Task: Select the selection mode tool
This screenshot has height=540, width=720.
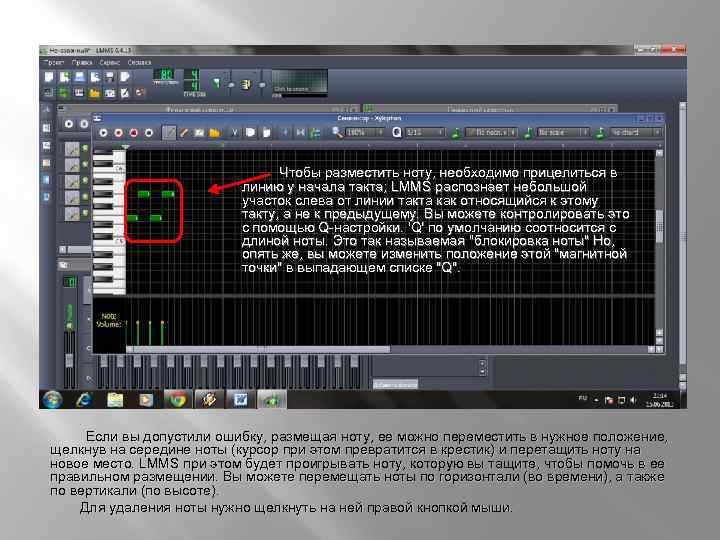Action: point(199,133)
